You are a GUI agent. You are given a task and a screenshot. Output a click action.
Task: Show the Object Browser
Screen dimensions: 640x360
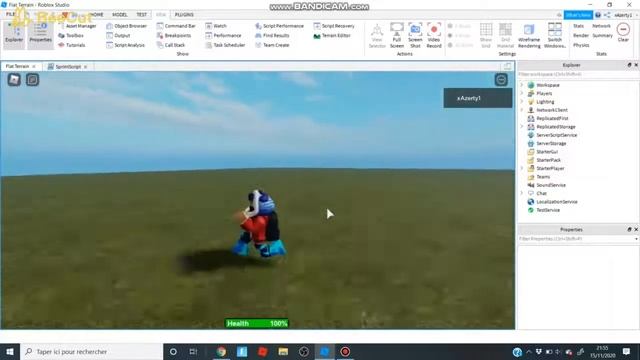point(126,26)
